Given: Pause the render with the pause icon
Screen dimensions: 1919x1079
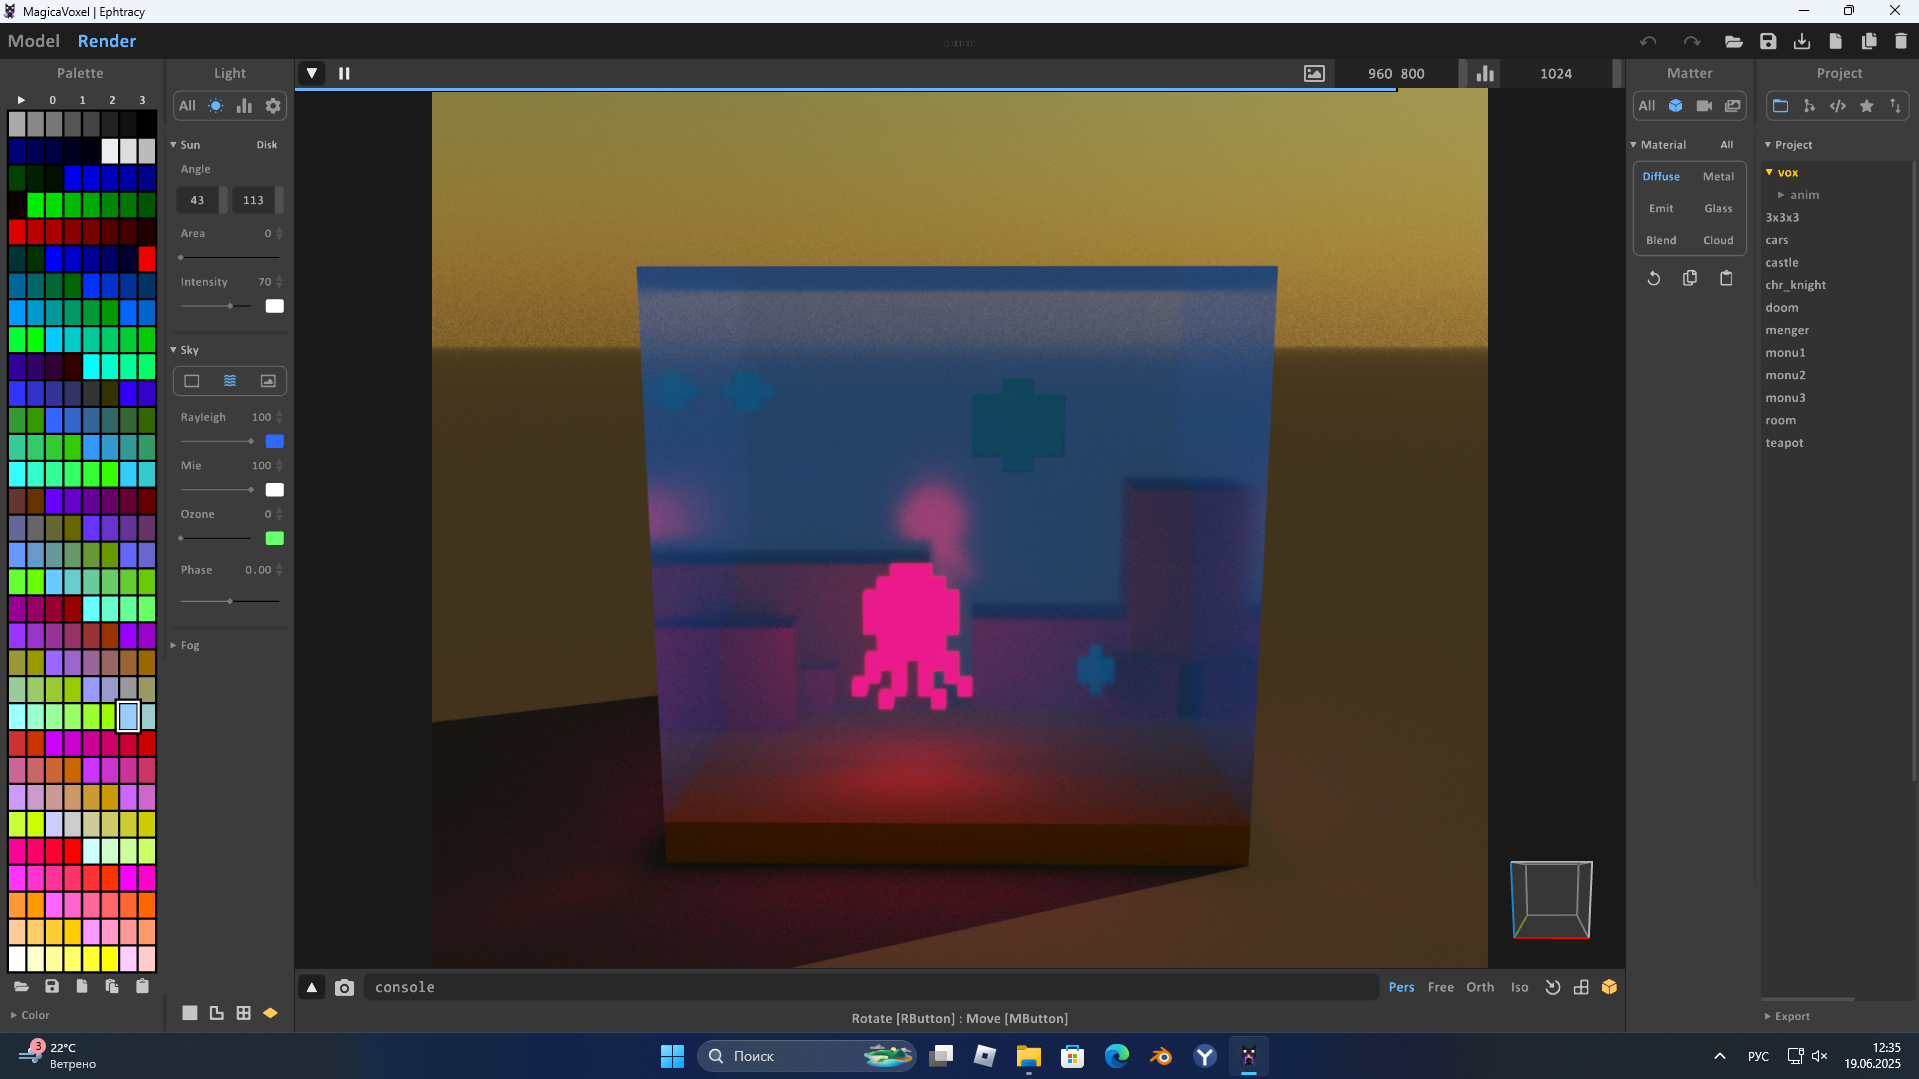Looking at the screenshot, I should pos(344,73).
